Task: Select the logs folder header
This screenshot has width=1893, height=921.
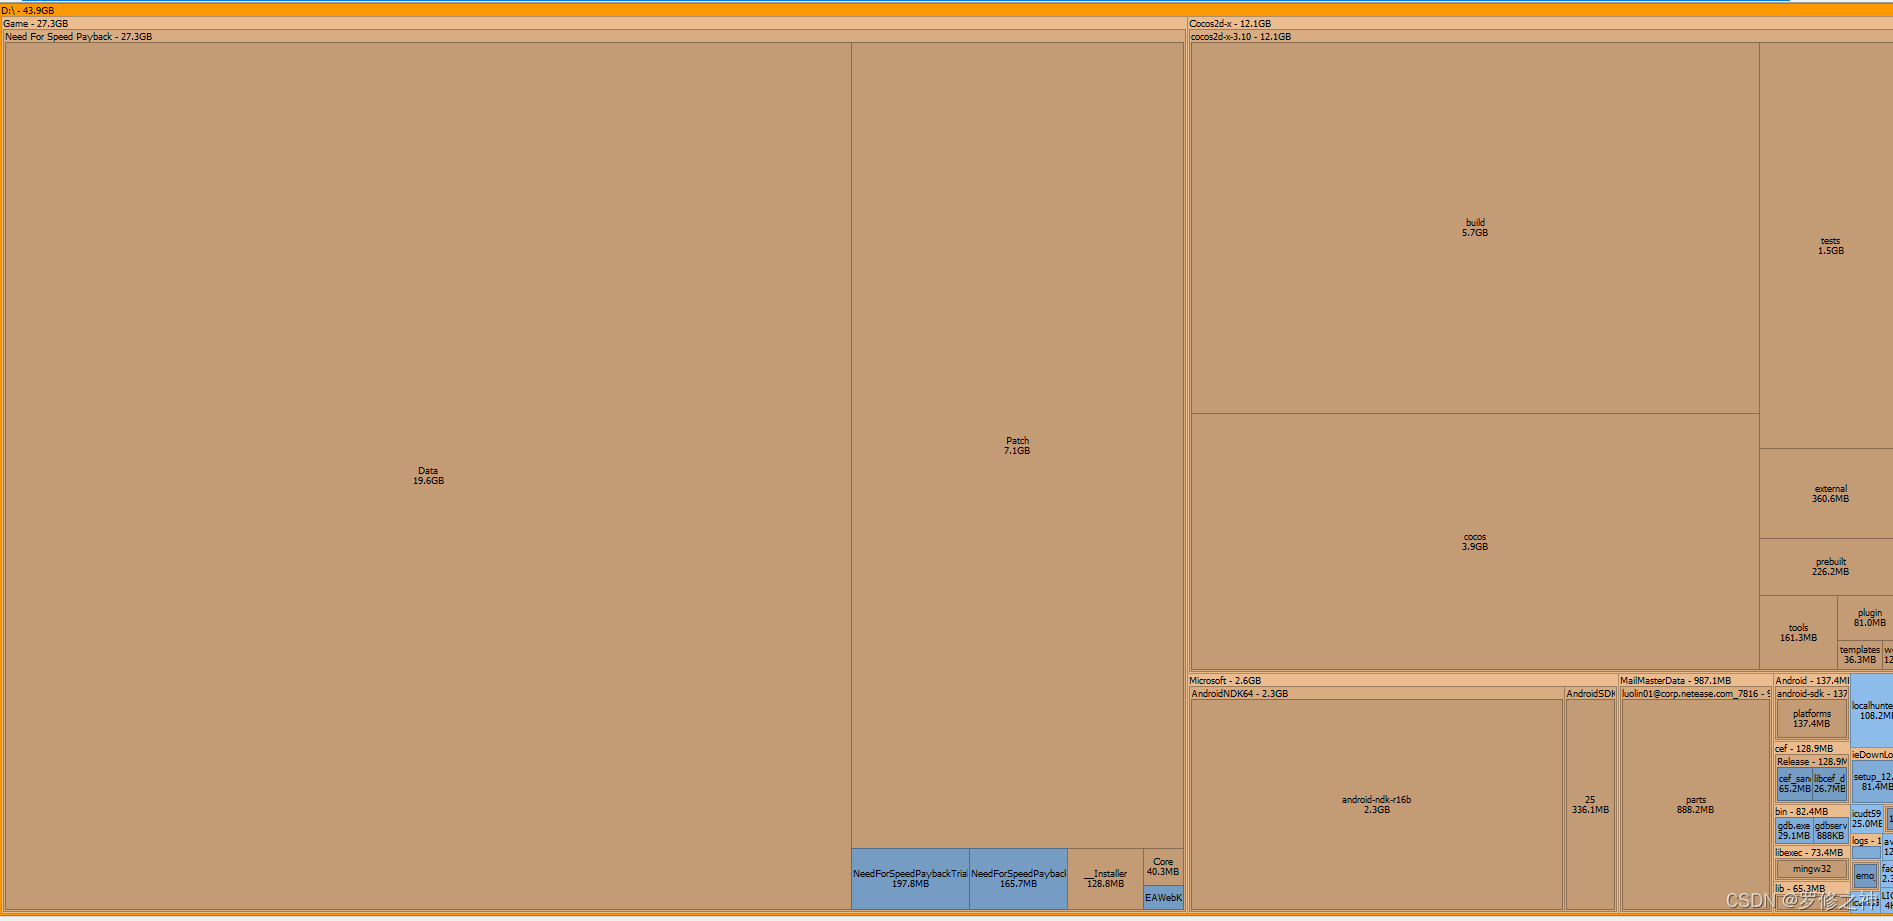Action: point(1866,840)
